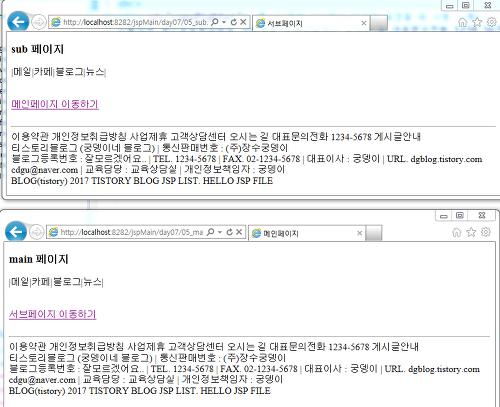This screenshot has width=500, height=407.
Task: Open Favorites star in sub page window
Action: coord(477,22)
